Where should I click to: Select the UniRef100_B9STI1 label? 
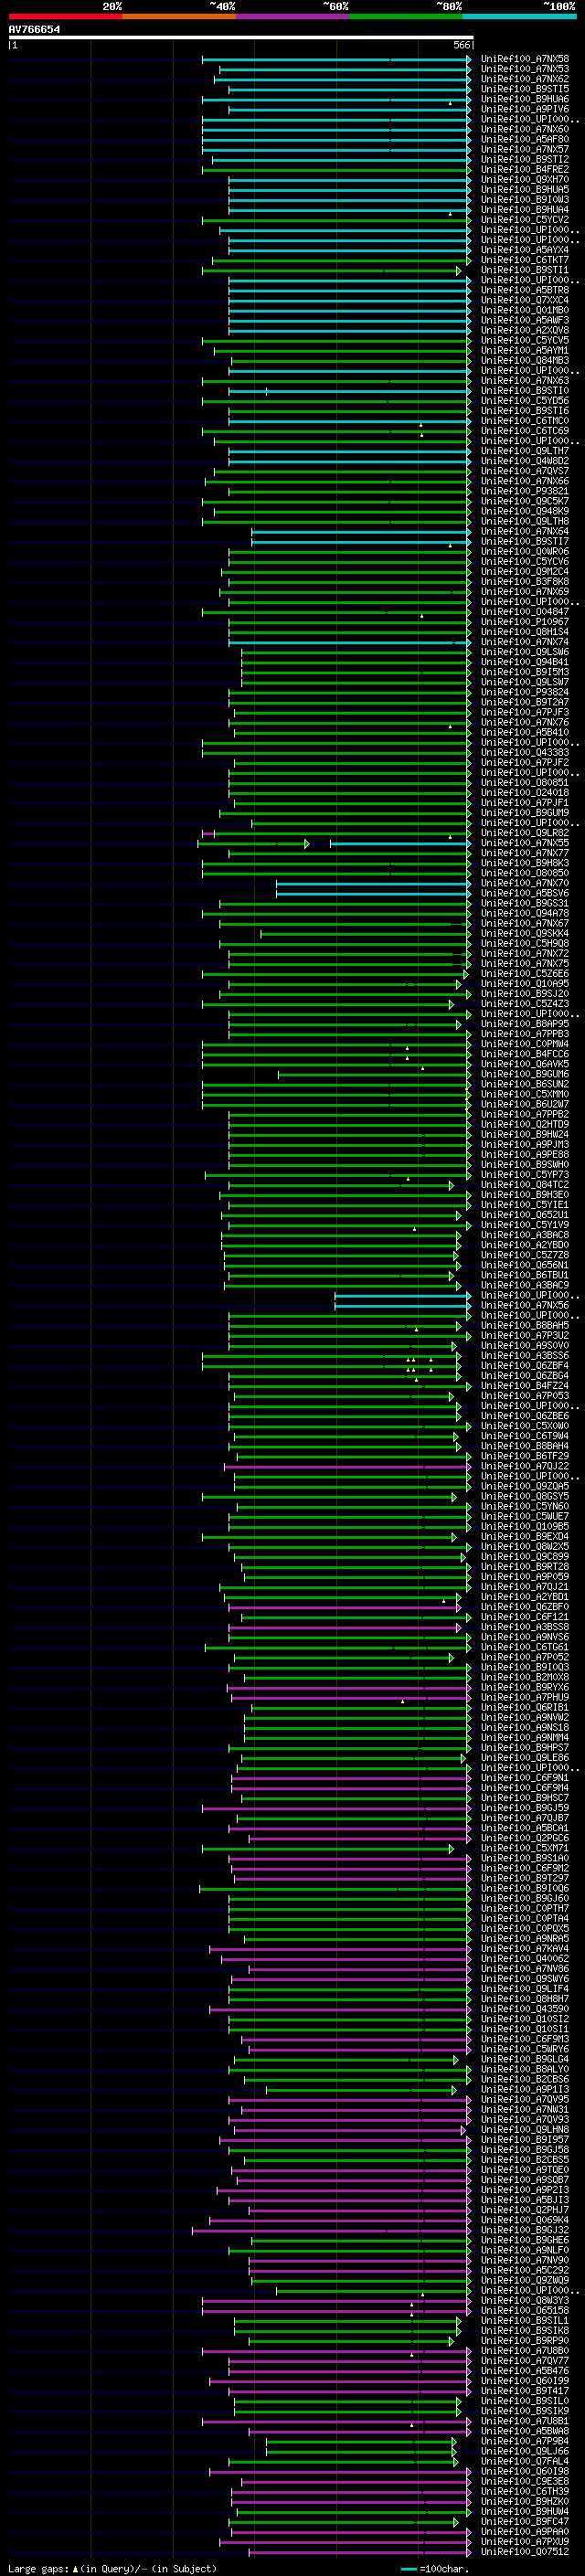[x=525, y=270]
